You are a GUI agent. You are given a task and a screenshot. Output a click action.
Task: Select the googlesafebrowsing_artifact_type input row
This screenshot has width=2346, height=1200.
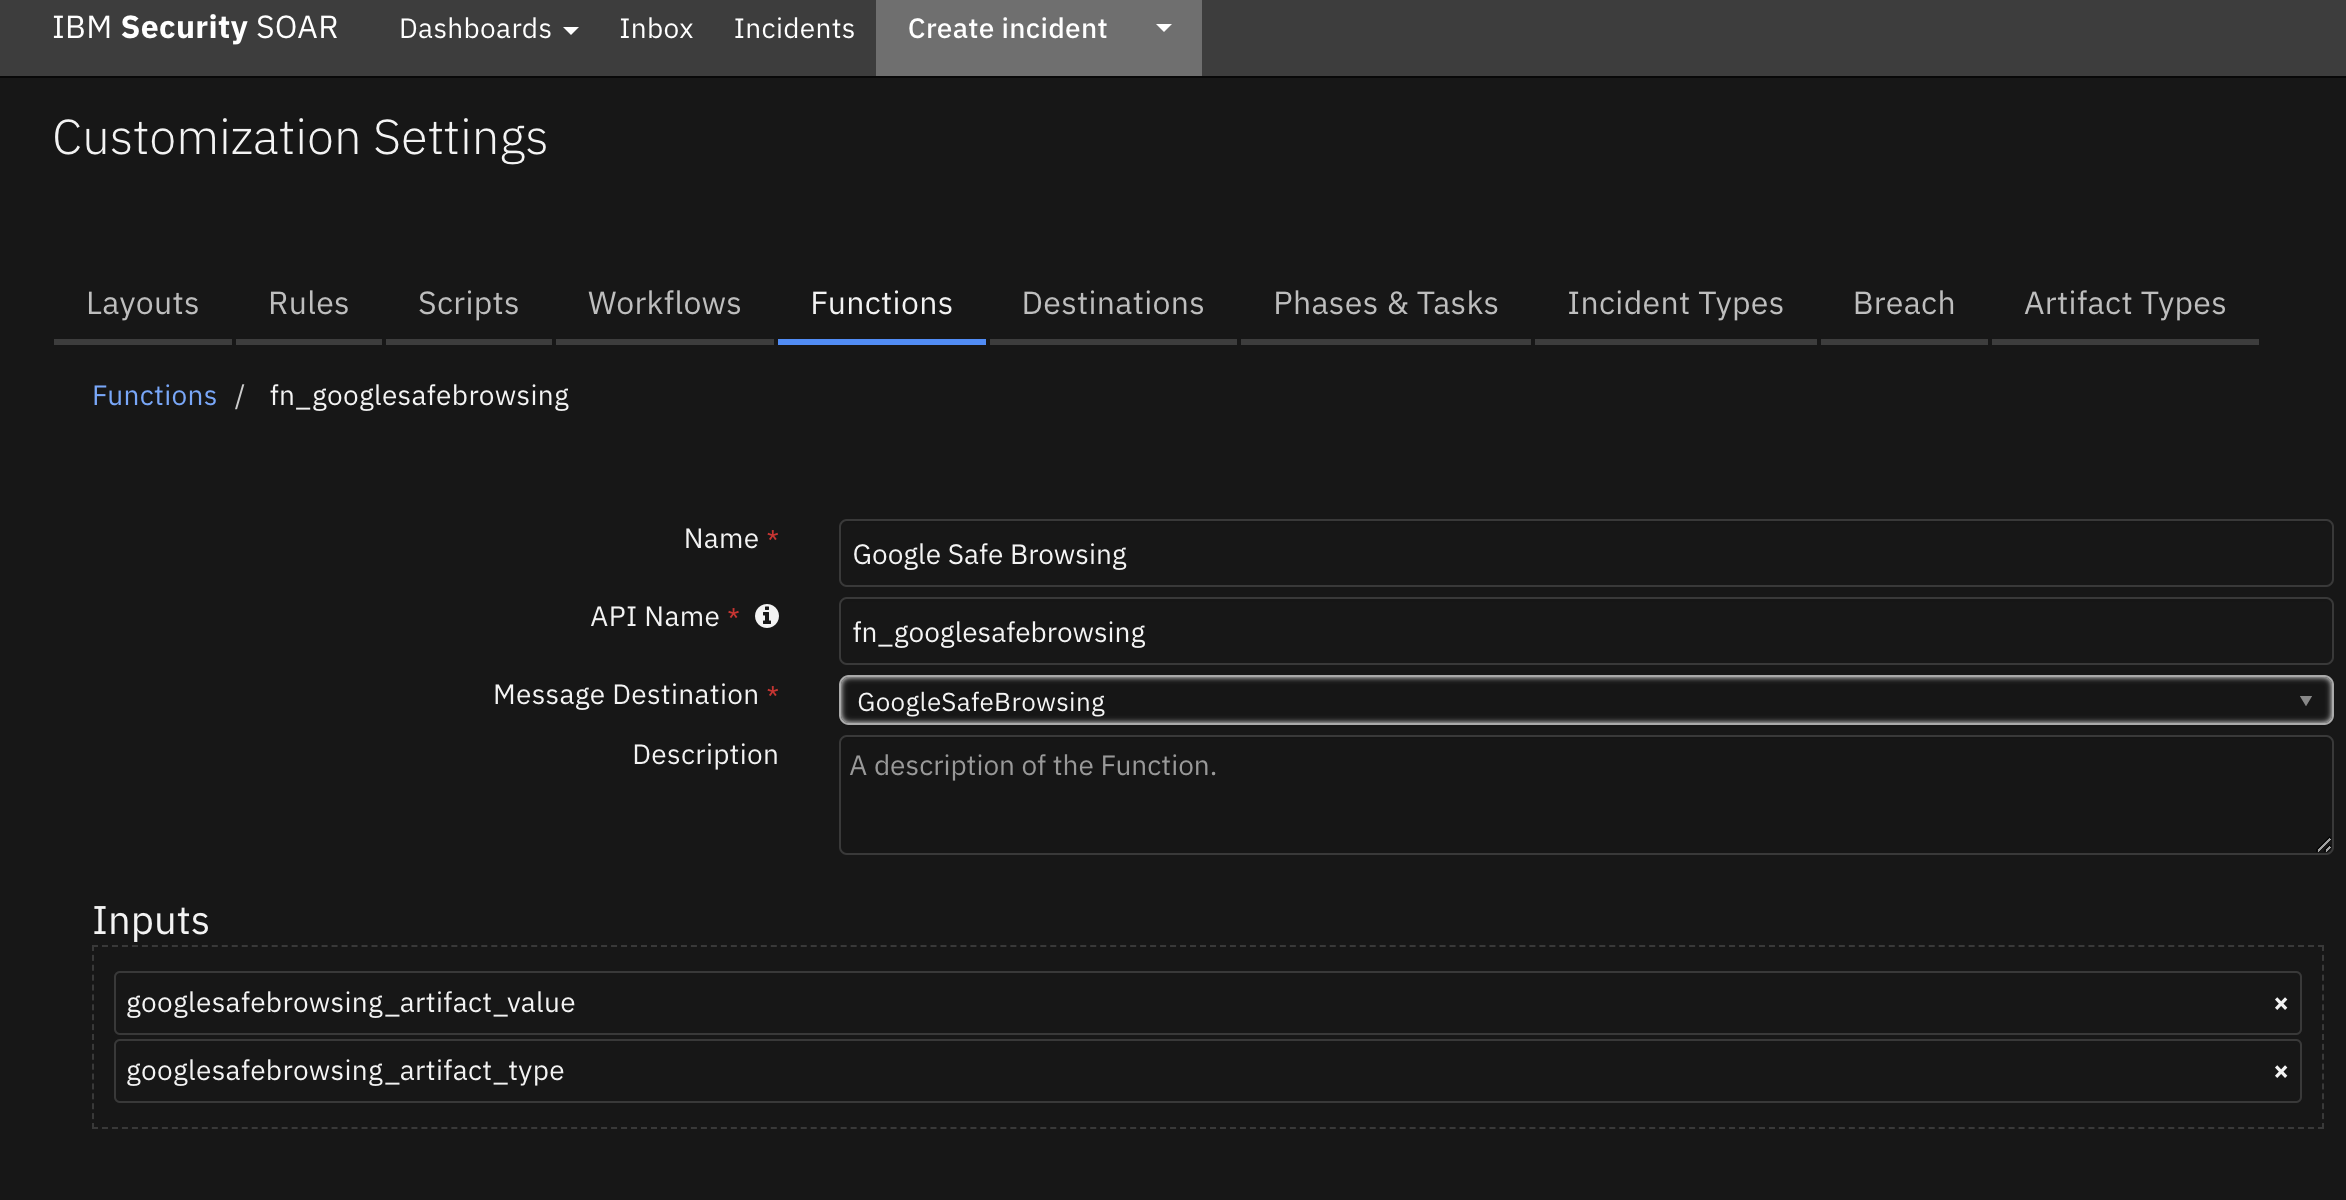click(x=1208, y=1071)
